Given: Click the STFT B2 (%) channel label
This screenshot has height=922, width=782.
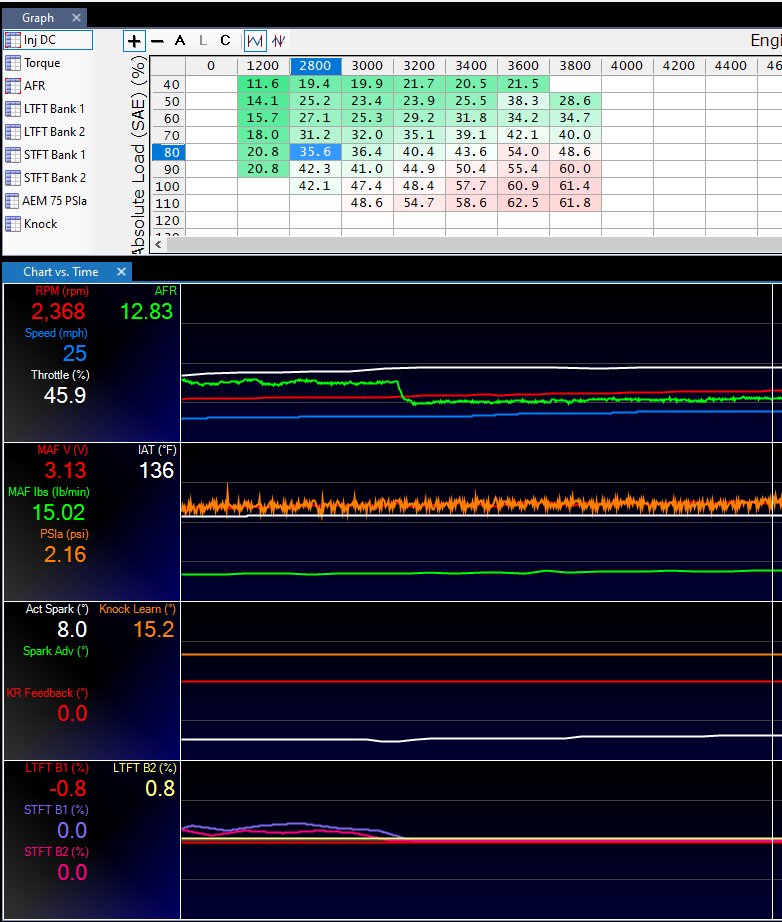Looking at the screenshot, I should [56, 852].
